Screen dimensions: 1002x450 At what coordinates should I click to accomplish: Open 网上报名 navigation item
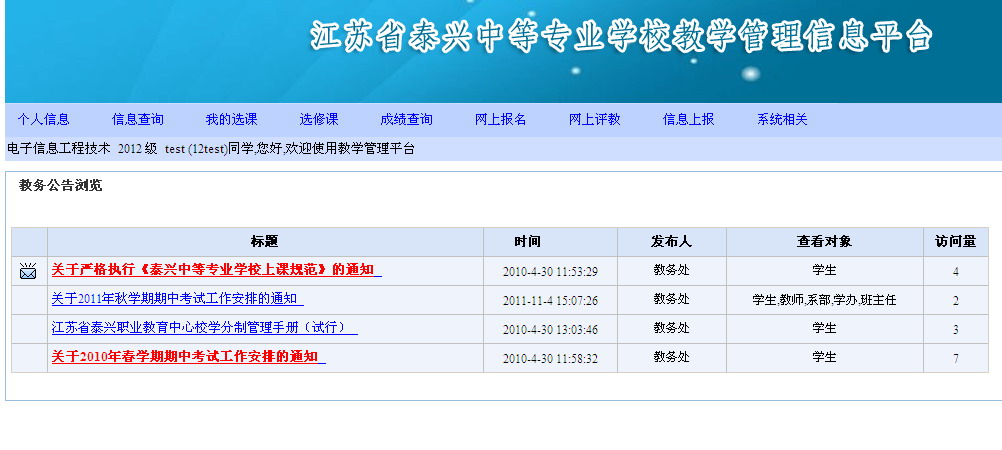[x=500, y=119]
